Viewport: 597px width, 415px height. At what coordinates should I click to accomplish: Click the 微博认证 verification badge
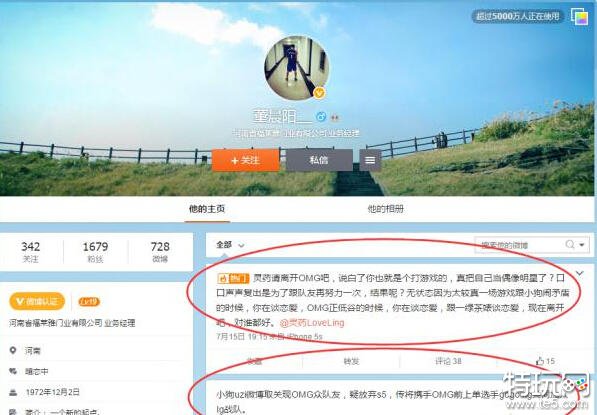[37, 302]
